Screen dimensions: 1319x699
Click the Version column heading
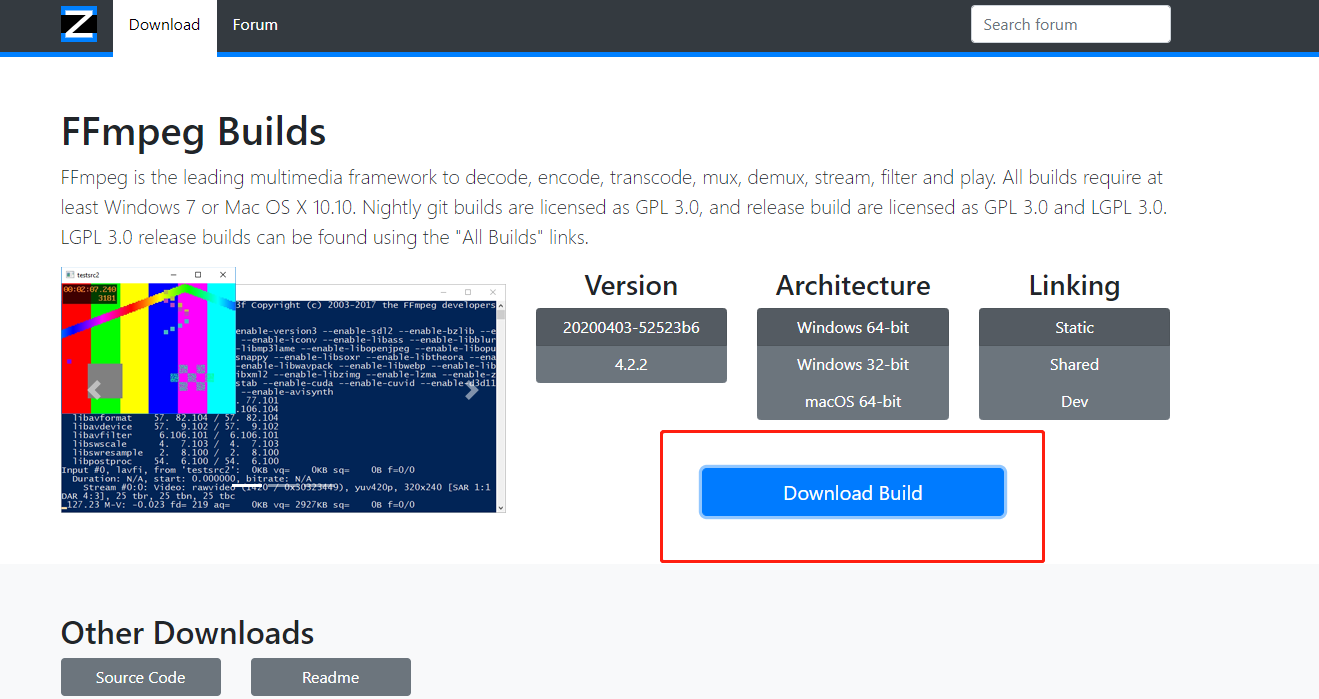pyautogui.click(x=631, y=285)
